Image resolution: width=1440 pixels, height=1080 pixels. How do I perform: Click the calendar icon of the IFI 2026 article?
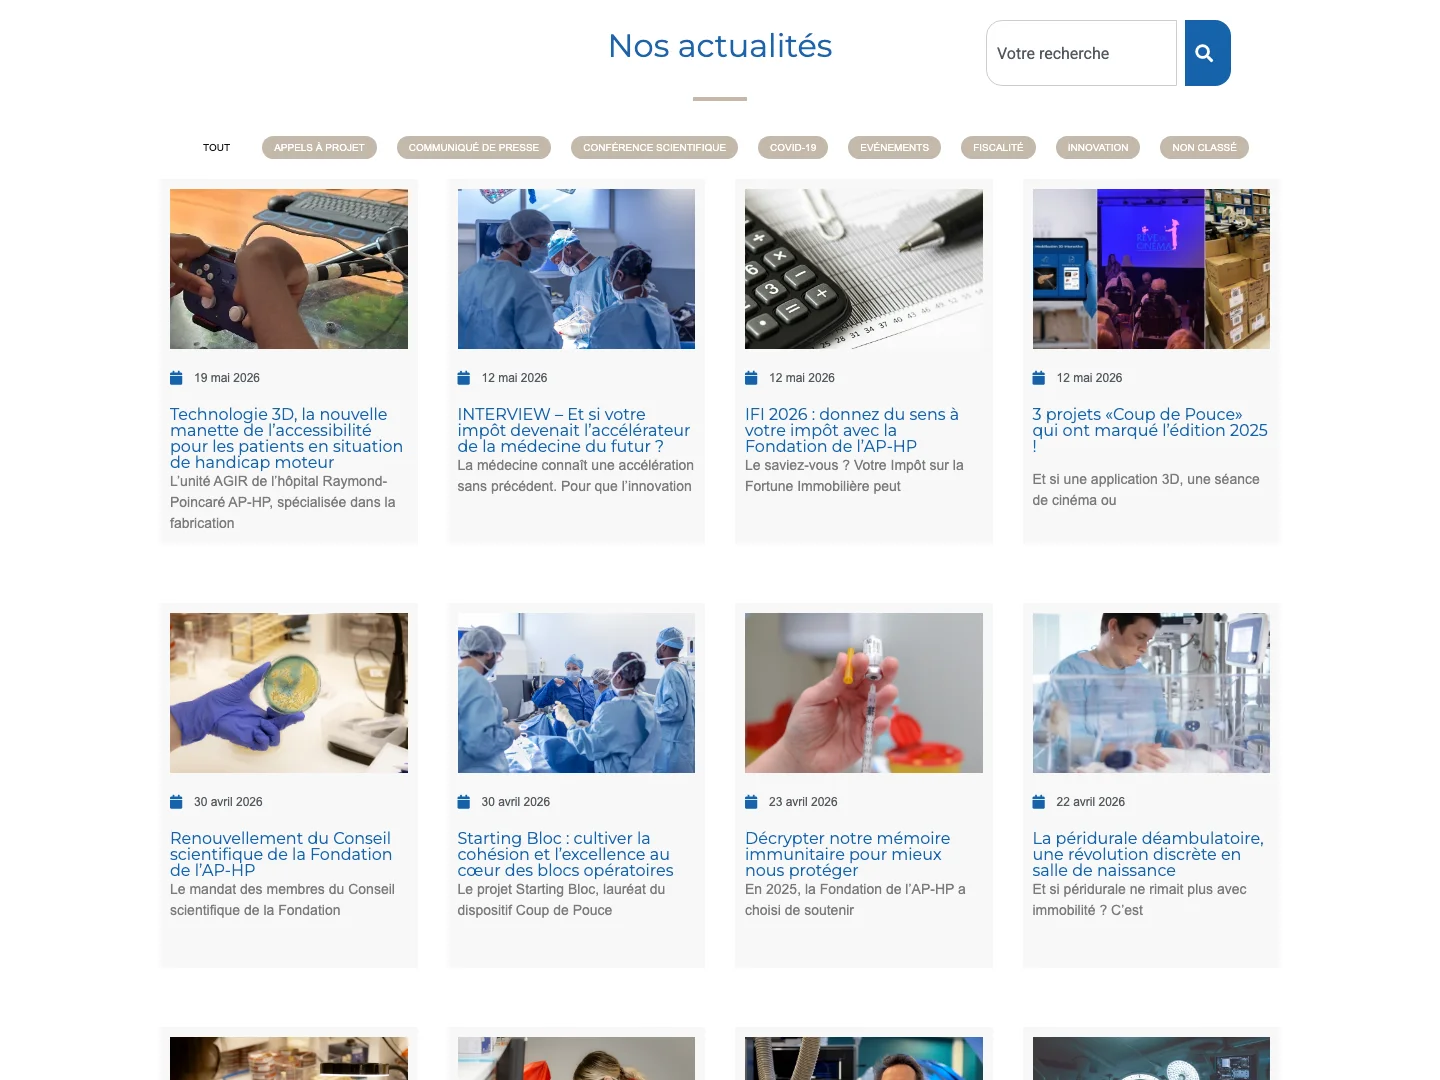[x=751, y=378]
